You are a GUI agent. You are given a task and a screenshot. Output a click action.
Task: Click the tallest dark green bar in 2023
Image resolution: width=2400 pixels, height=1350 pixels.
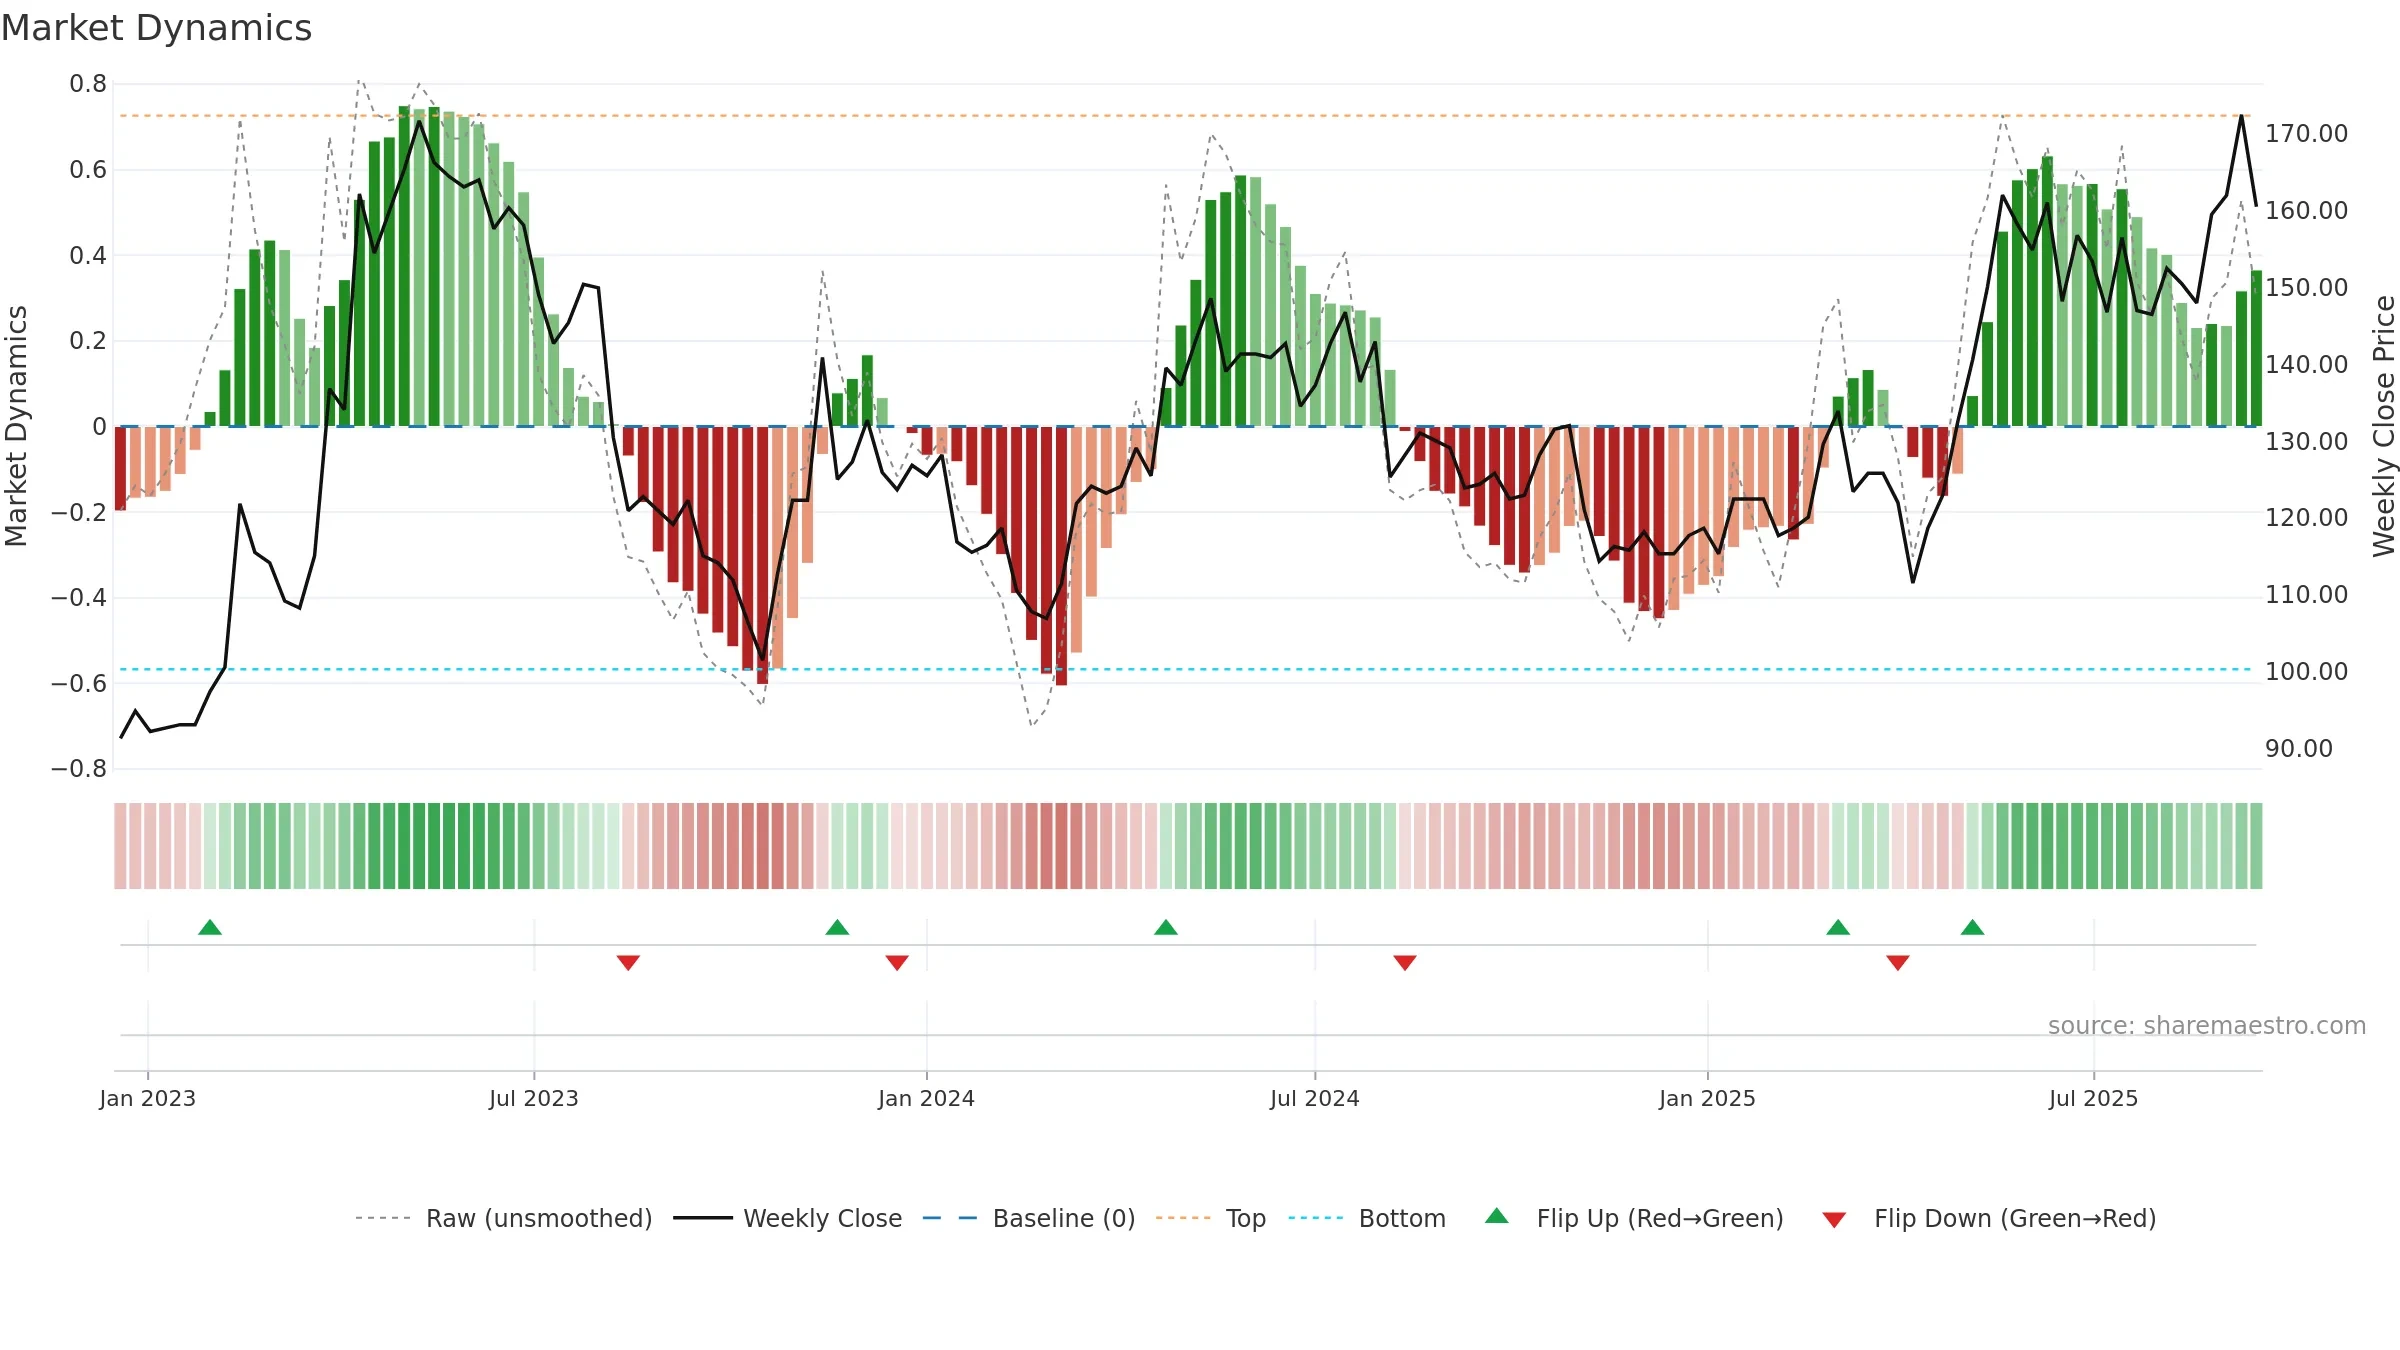point(404,266)
